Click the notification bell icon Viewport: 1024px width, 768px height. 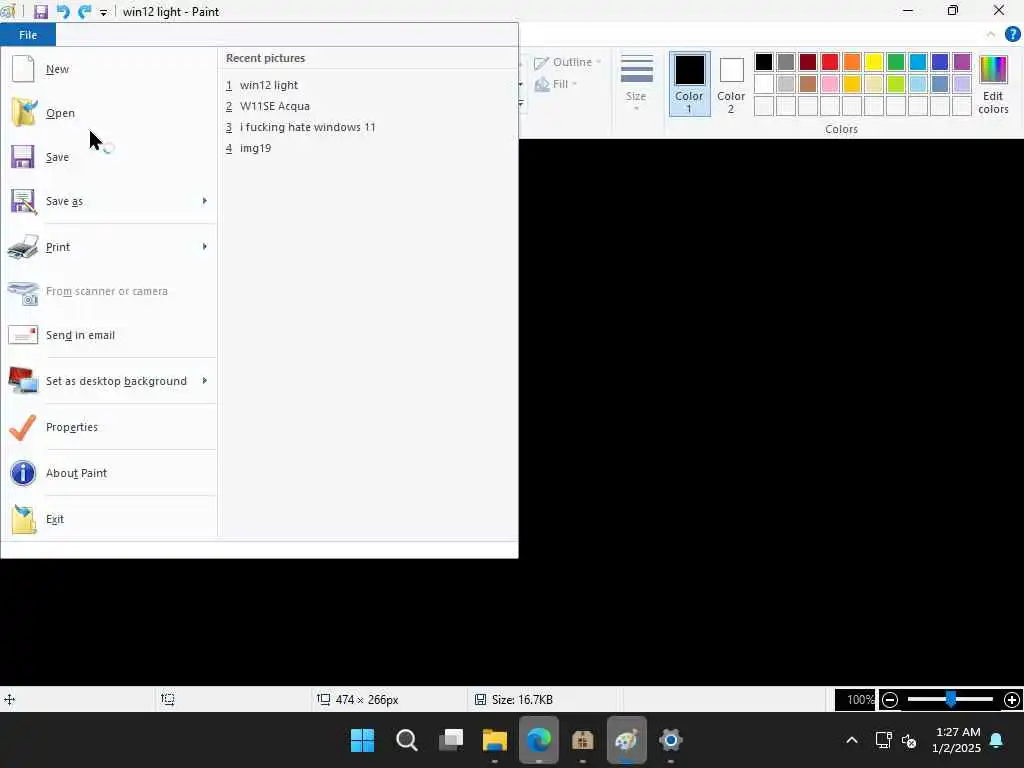[996, 740]
